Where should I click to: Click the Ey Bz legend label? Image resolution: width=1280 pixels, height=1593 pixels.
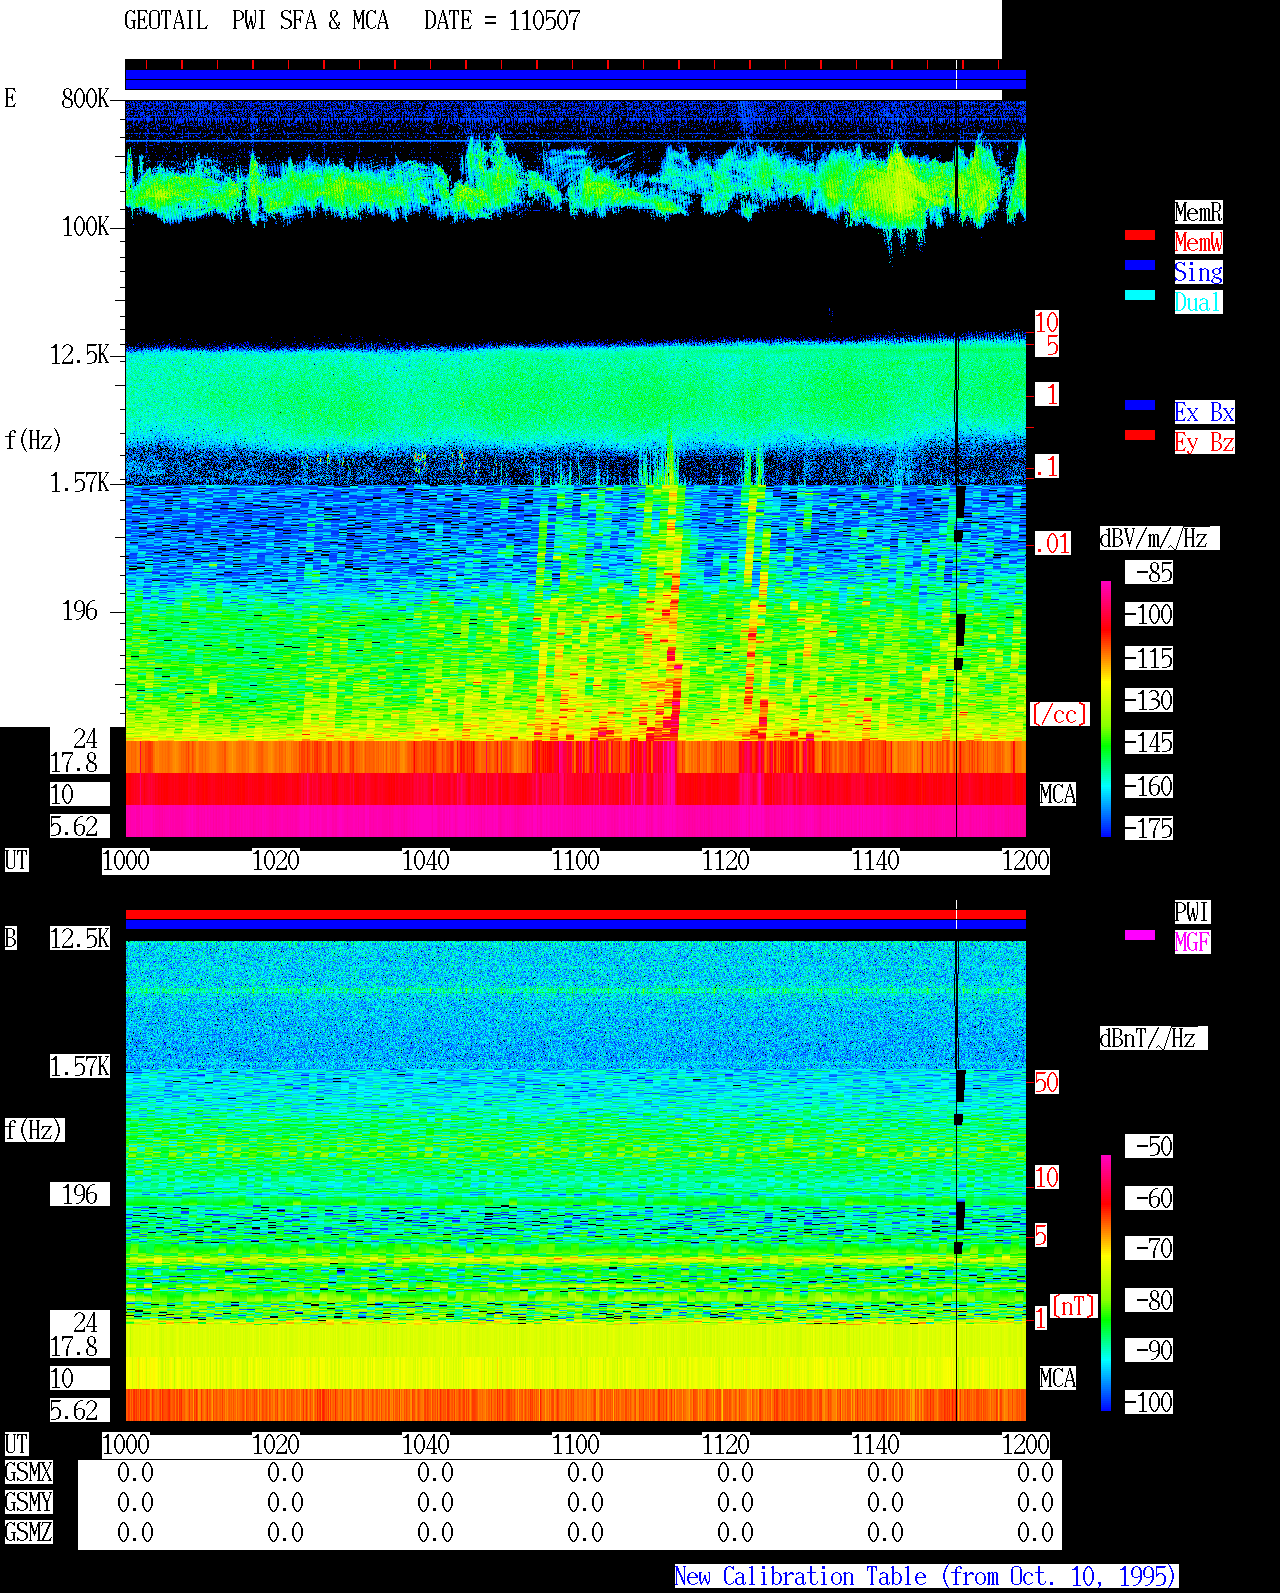click(x=1204, y=442)
